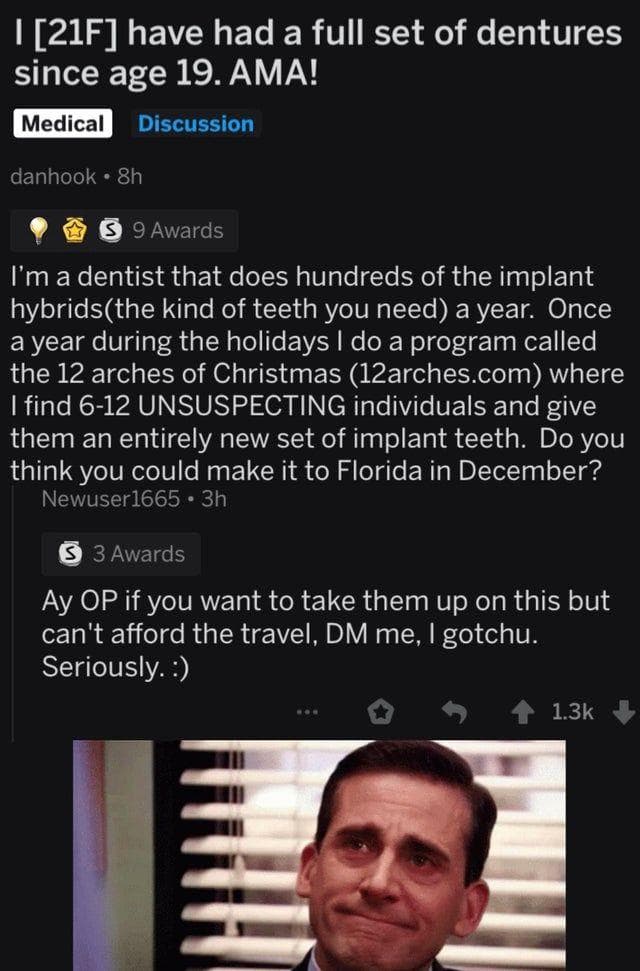Downvote the Newuser1665 comment

[x=622, y=712]
